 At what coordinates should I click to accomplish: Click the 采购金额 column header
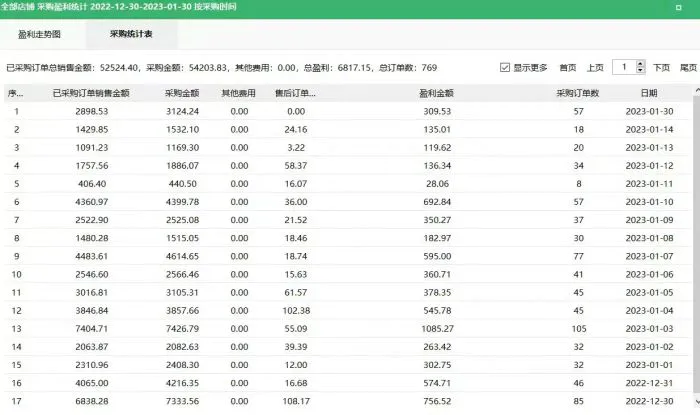[184, 93]
